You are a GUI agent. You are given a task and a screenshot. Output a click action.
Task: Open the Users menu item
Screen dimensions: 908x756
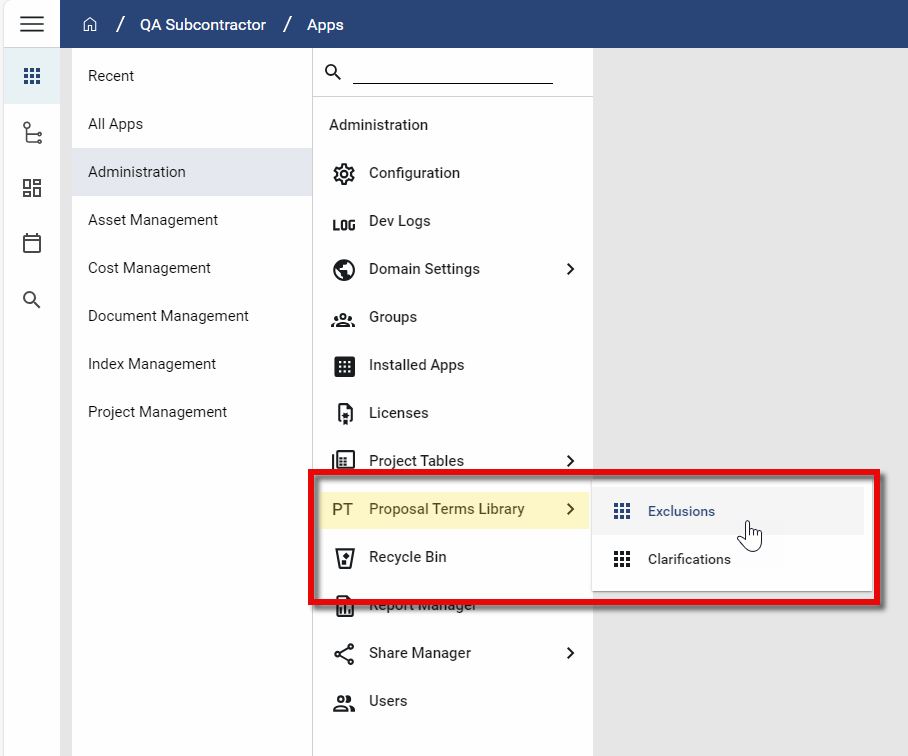point(387,701)
